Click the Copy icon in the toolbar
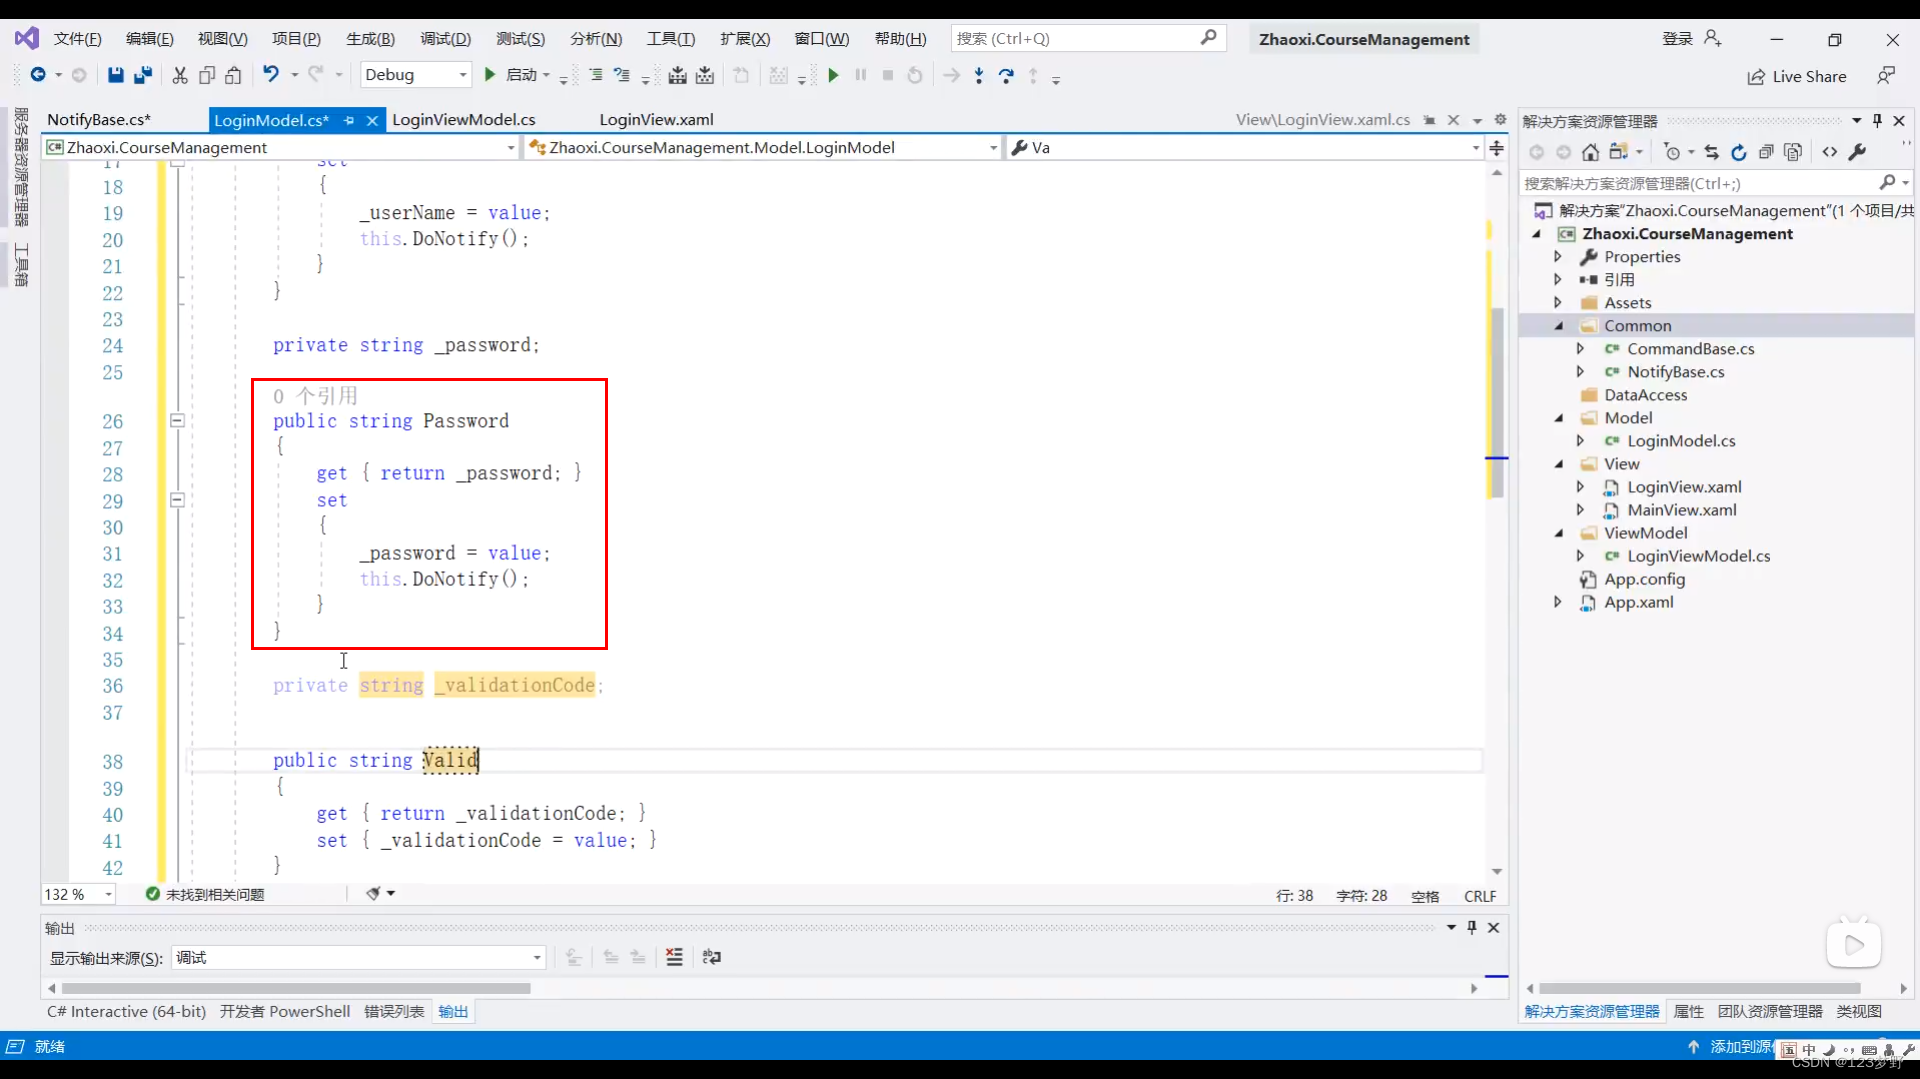 (207, 75)
